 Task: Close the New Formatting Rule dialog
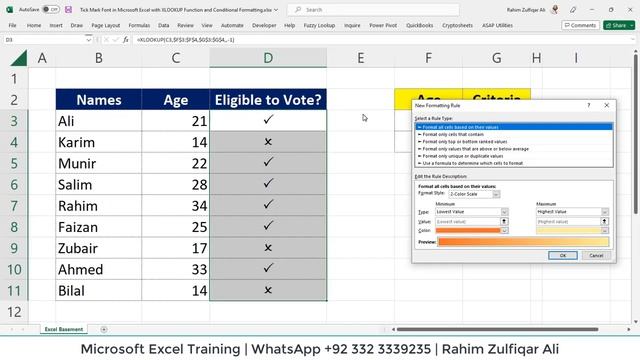click(x=607, y=105)
